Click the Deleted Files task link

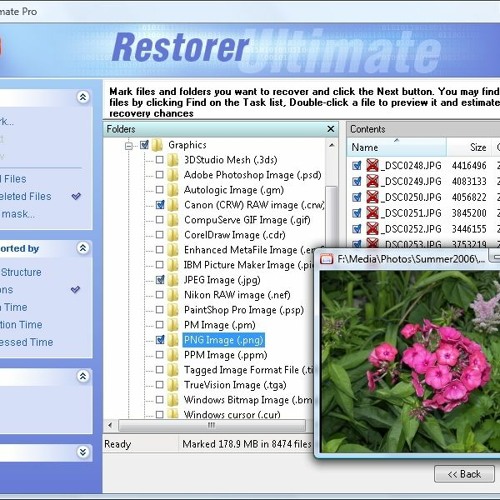[25, 196]
